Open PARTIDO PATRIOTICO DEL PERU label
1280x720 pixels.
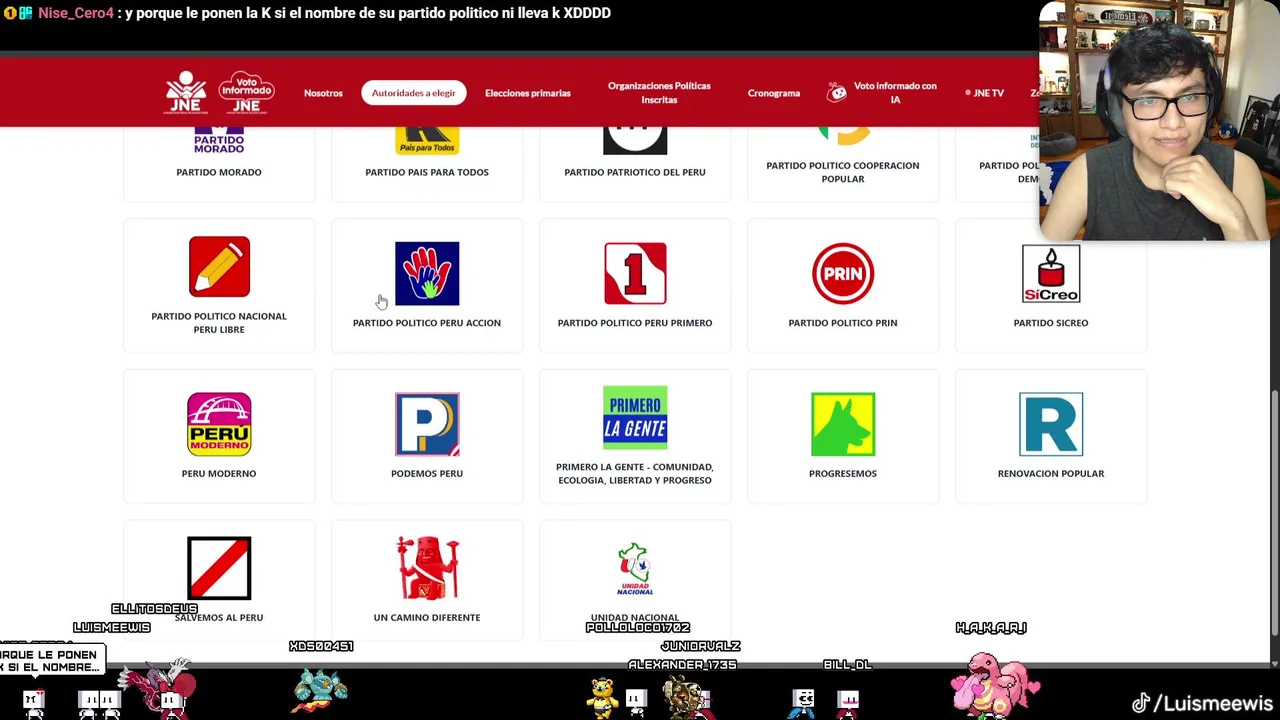click(x=635, y=172)
